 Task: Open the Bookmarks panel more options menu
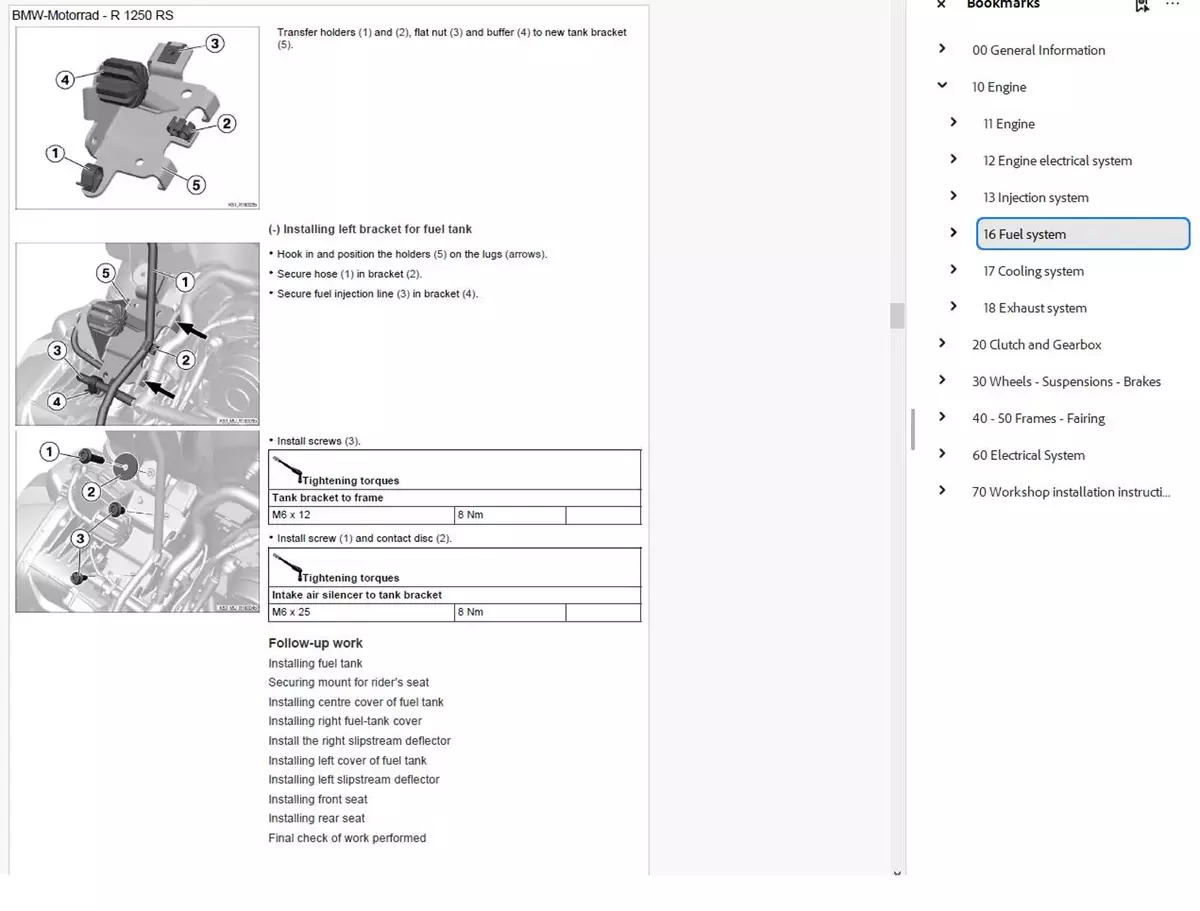click(1173, 5)
